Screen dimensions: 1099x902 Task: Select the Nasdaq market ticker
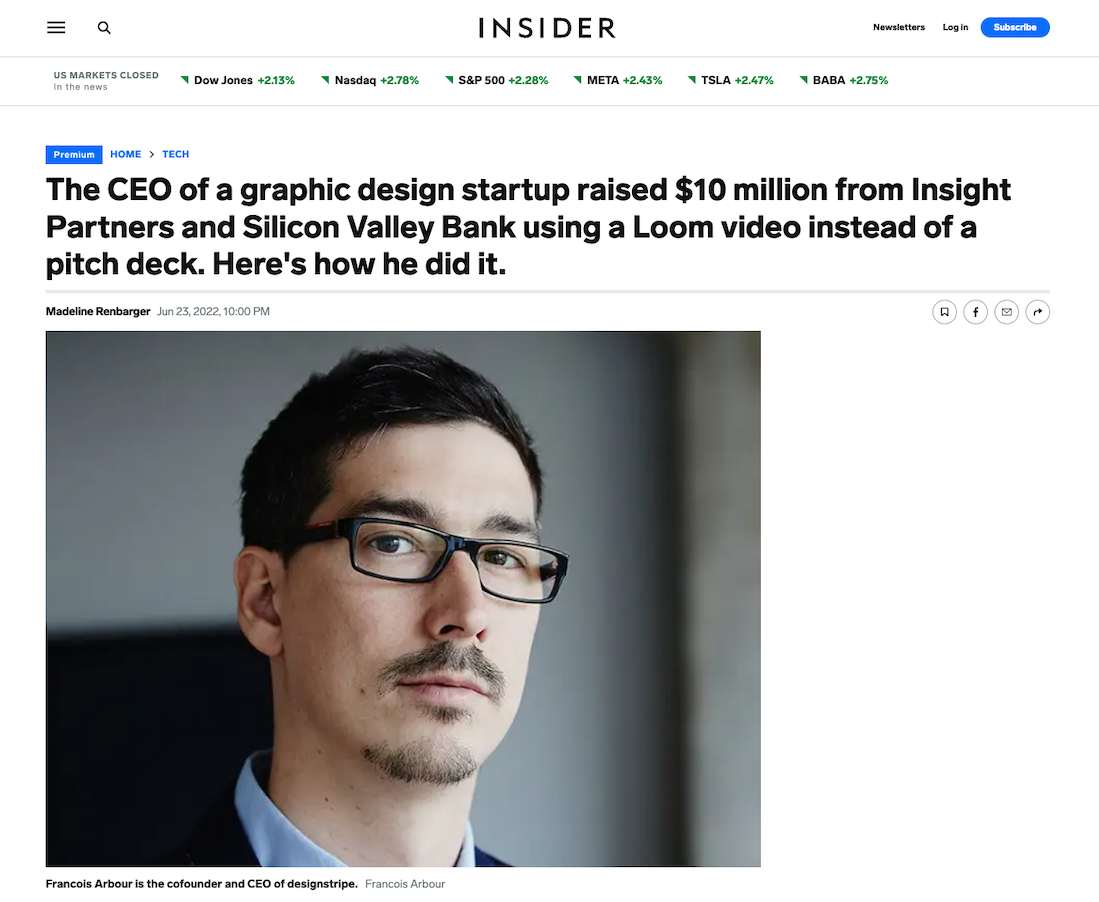pos(370,80)
